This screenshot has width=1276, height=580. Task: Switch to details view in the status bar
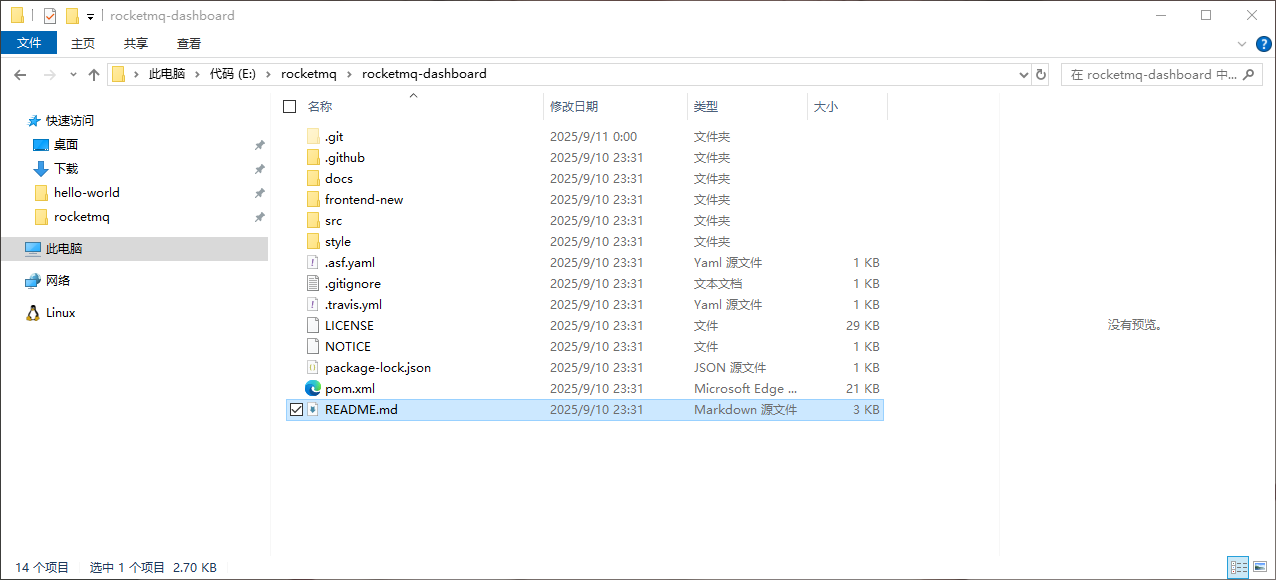click(x=1238, y=567)
